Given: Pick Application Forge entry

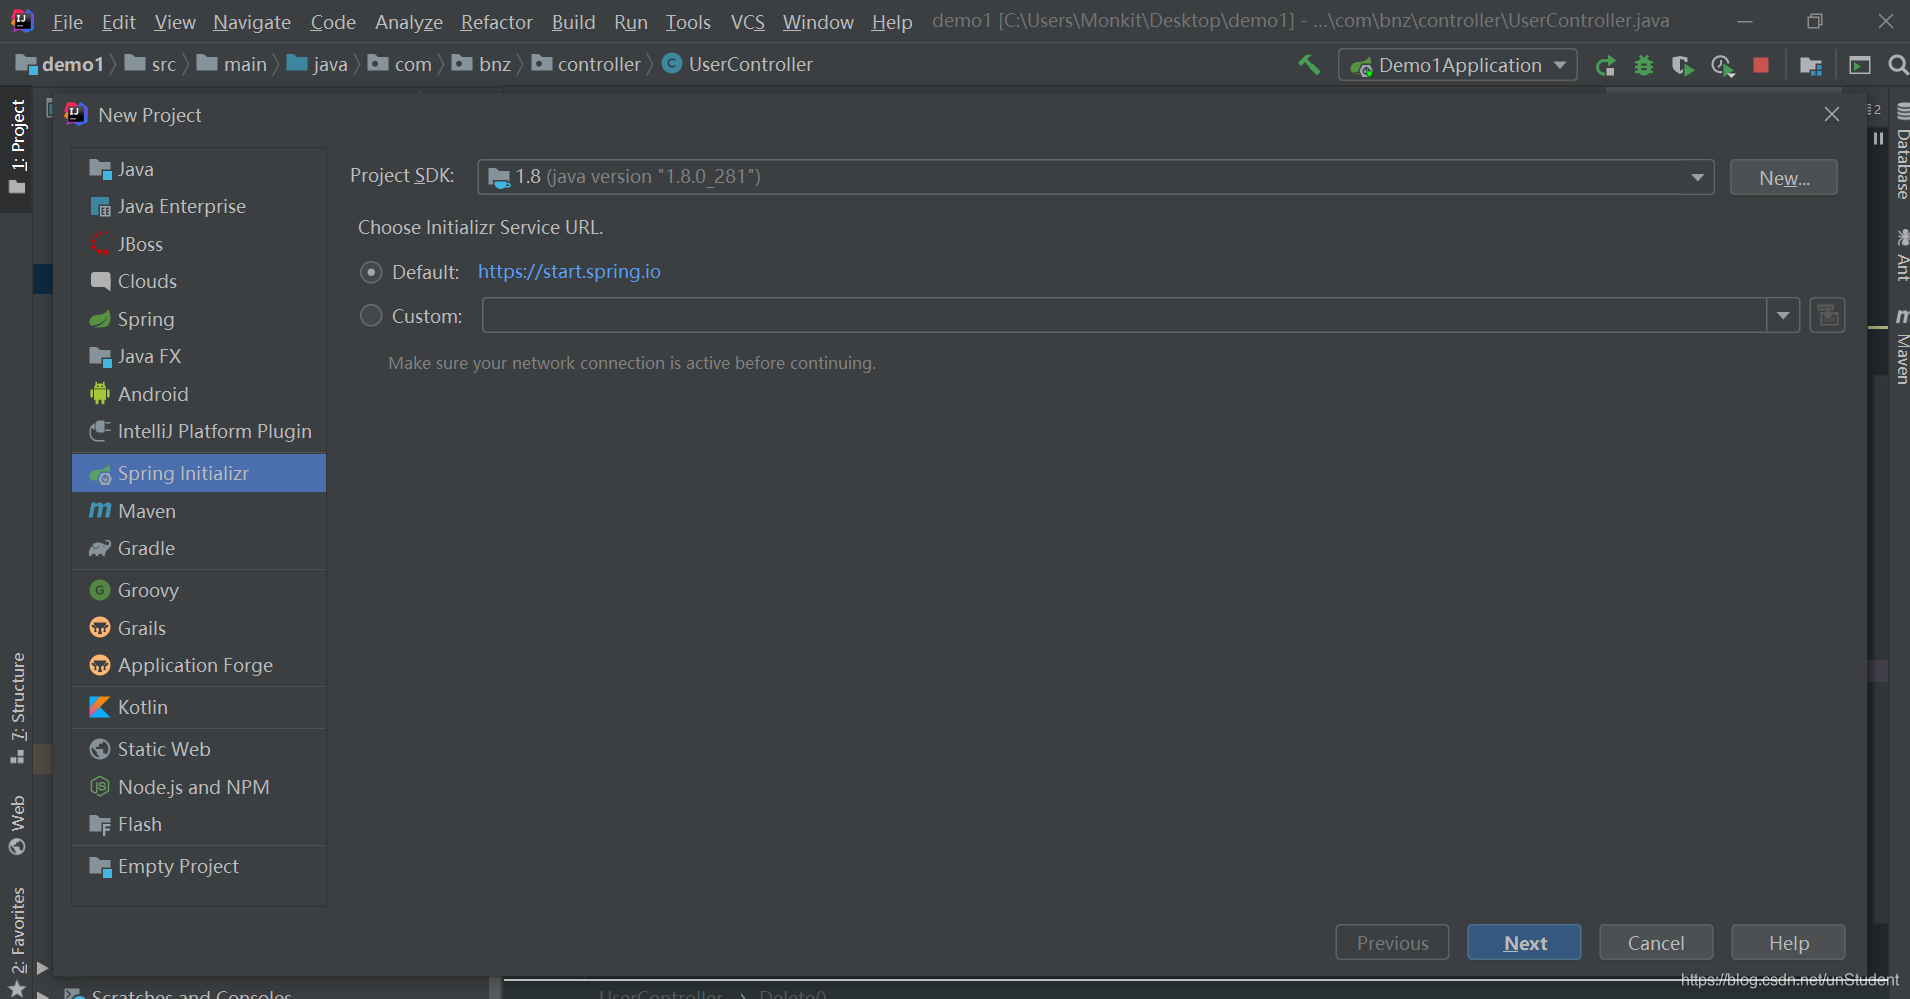Looking at the screenshot, I should [199, 666].
